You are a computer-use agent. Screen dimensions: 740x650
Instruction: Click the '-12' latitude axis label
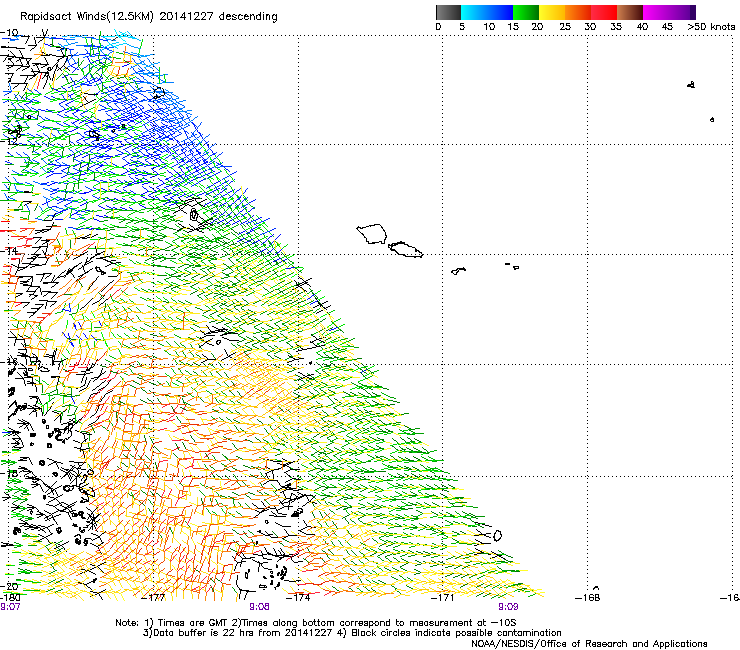(9, 141)
